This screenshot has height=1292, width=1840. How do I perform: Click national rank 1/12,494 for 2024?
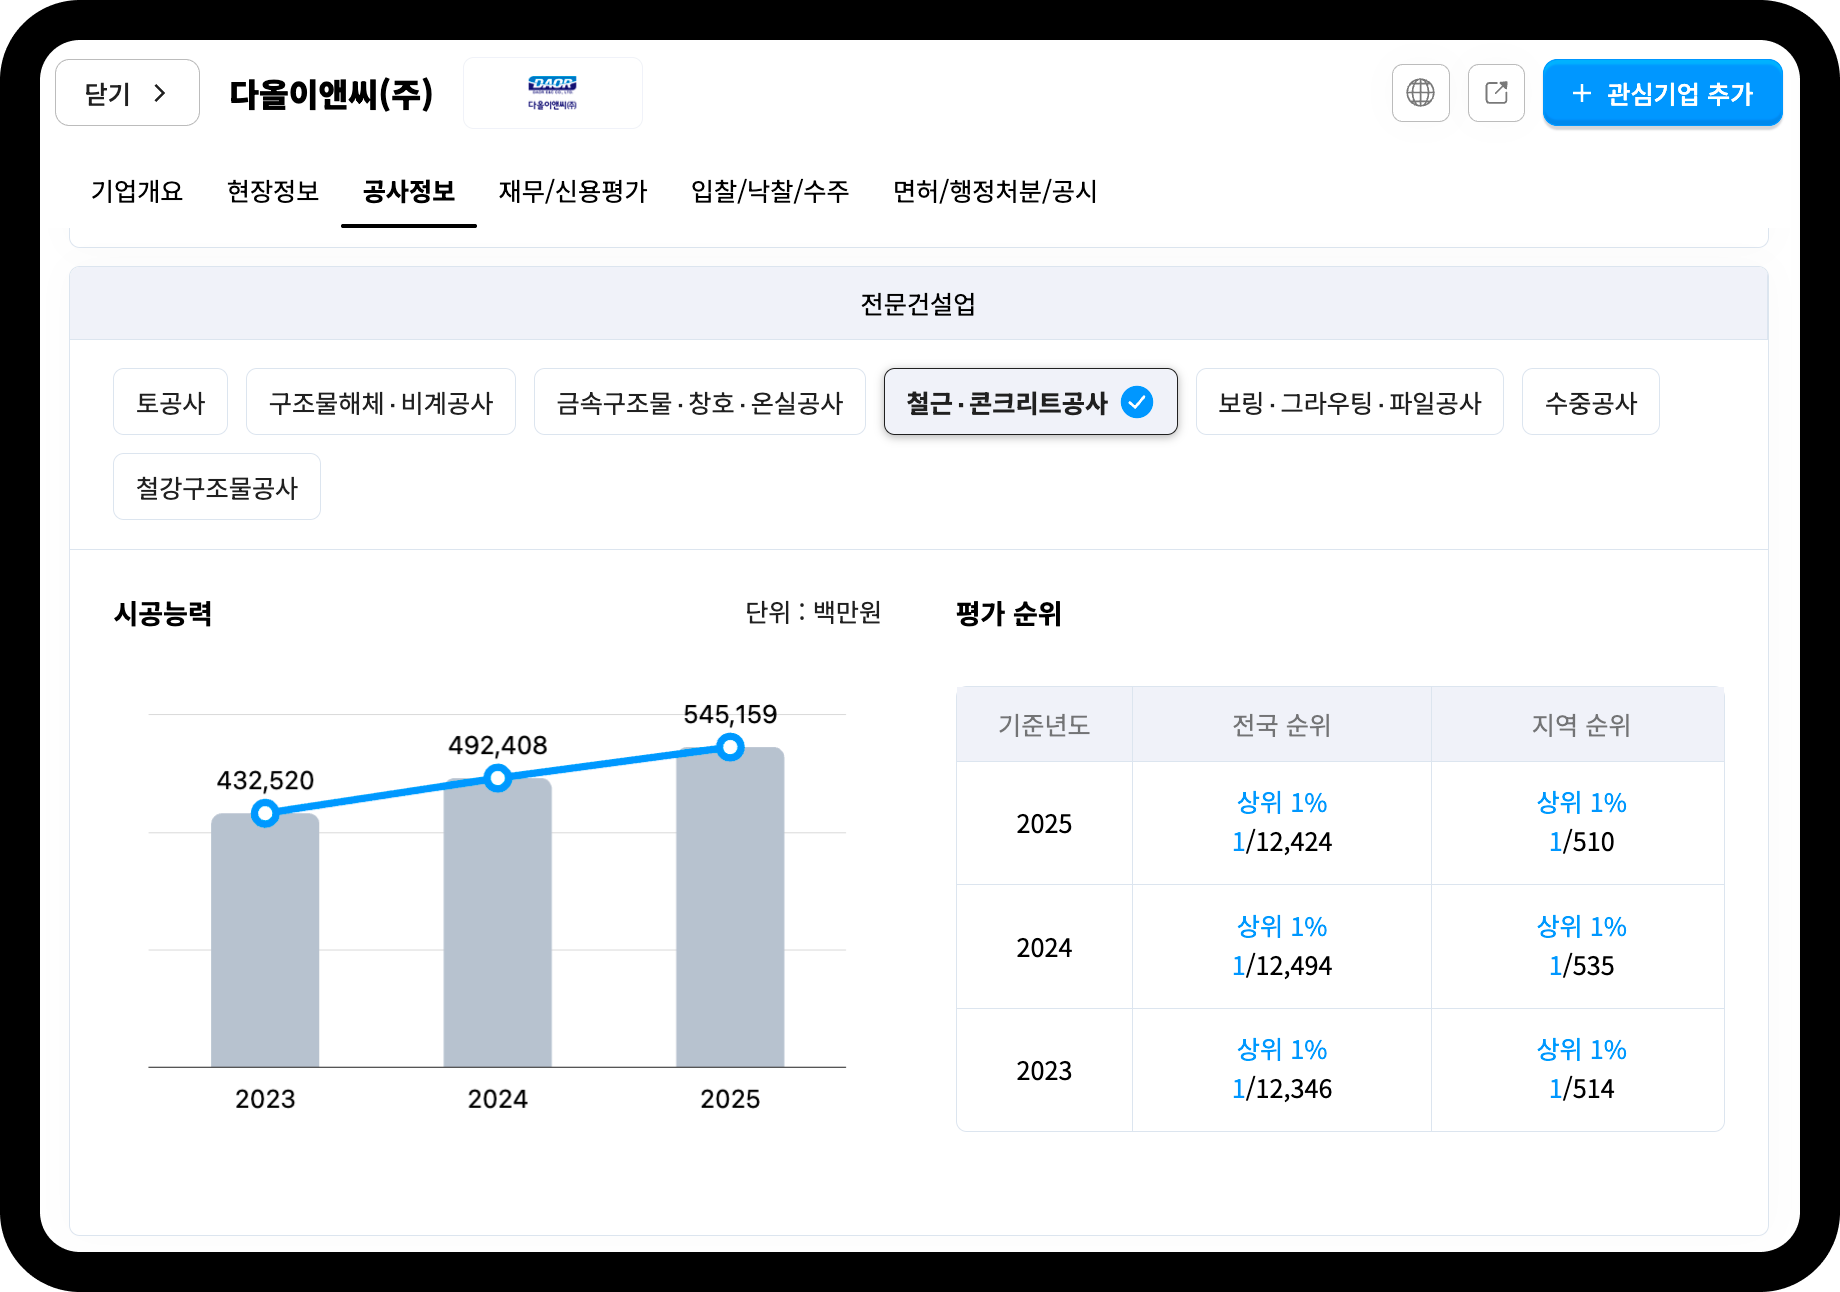[1282, 966]
